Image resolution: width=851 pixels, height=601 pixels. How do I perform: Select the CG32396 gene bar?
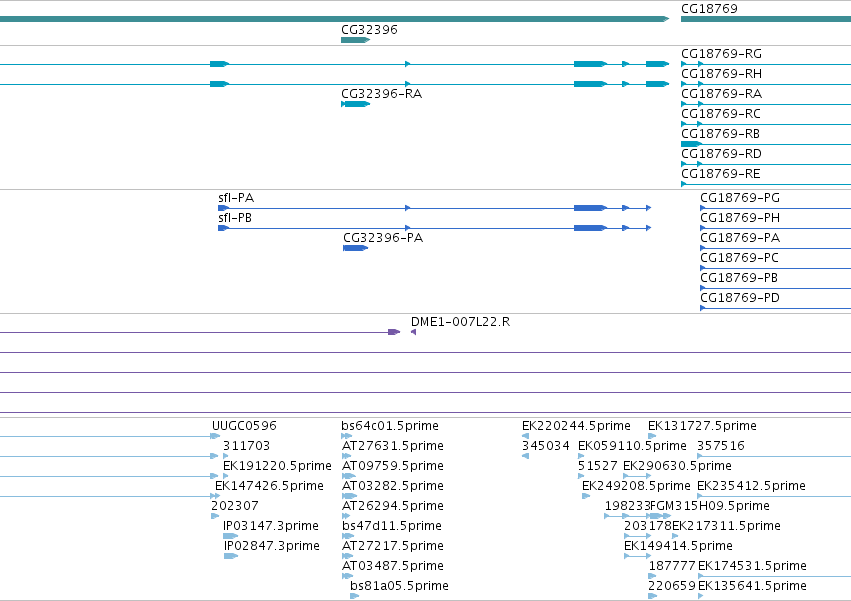pos(355,40)
